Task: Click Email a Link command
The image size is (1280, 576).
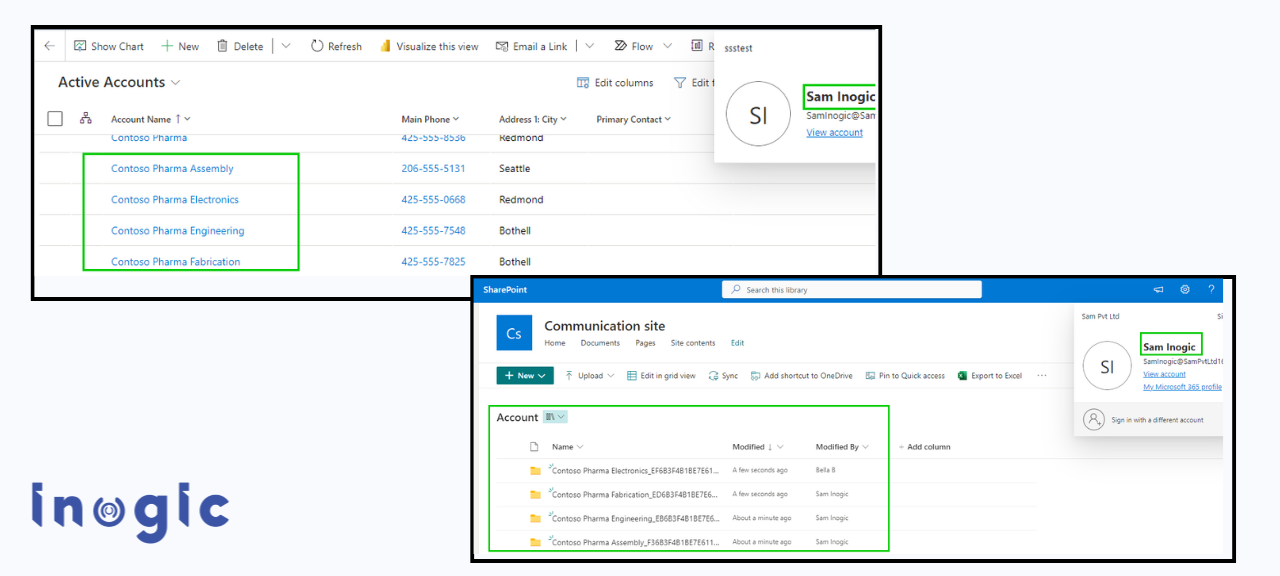Action: [x=531, y=46]
